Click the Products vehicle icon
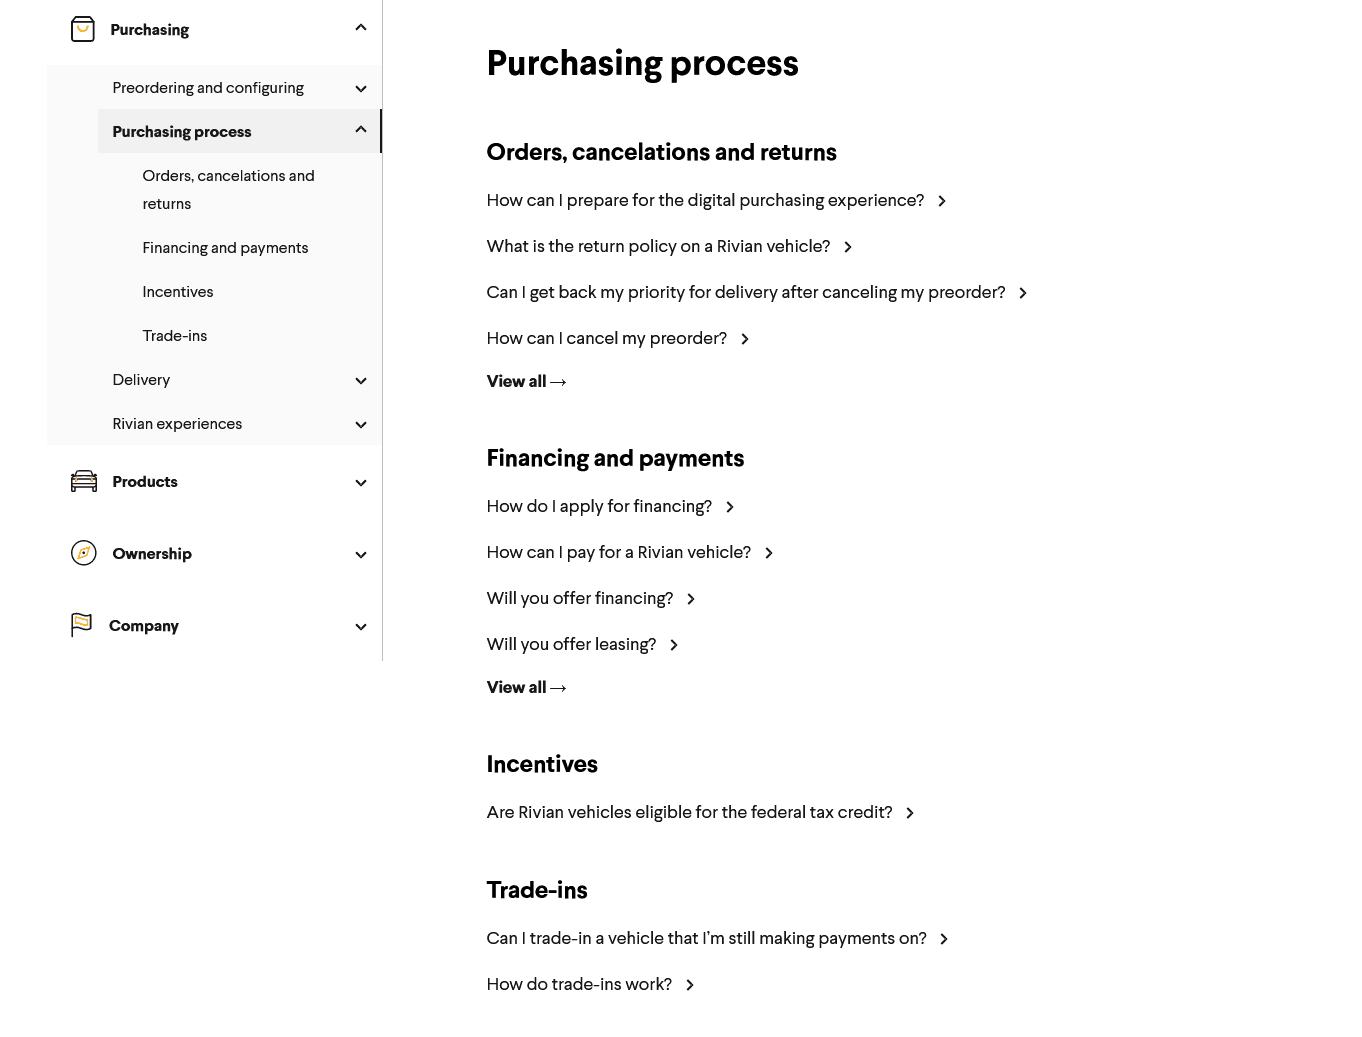This screenshot has height=1037, width=1362. (84, 481)
